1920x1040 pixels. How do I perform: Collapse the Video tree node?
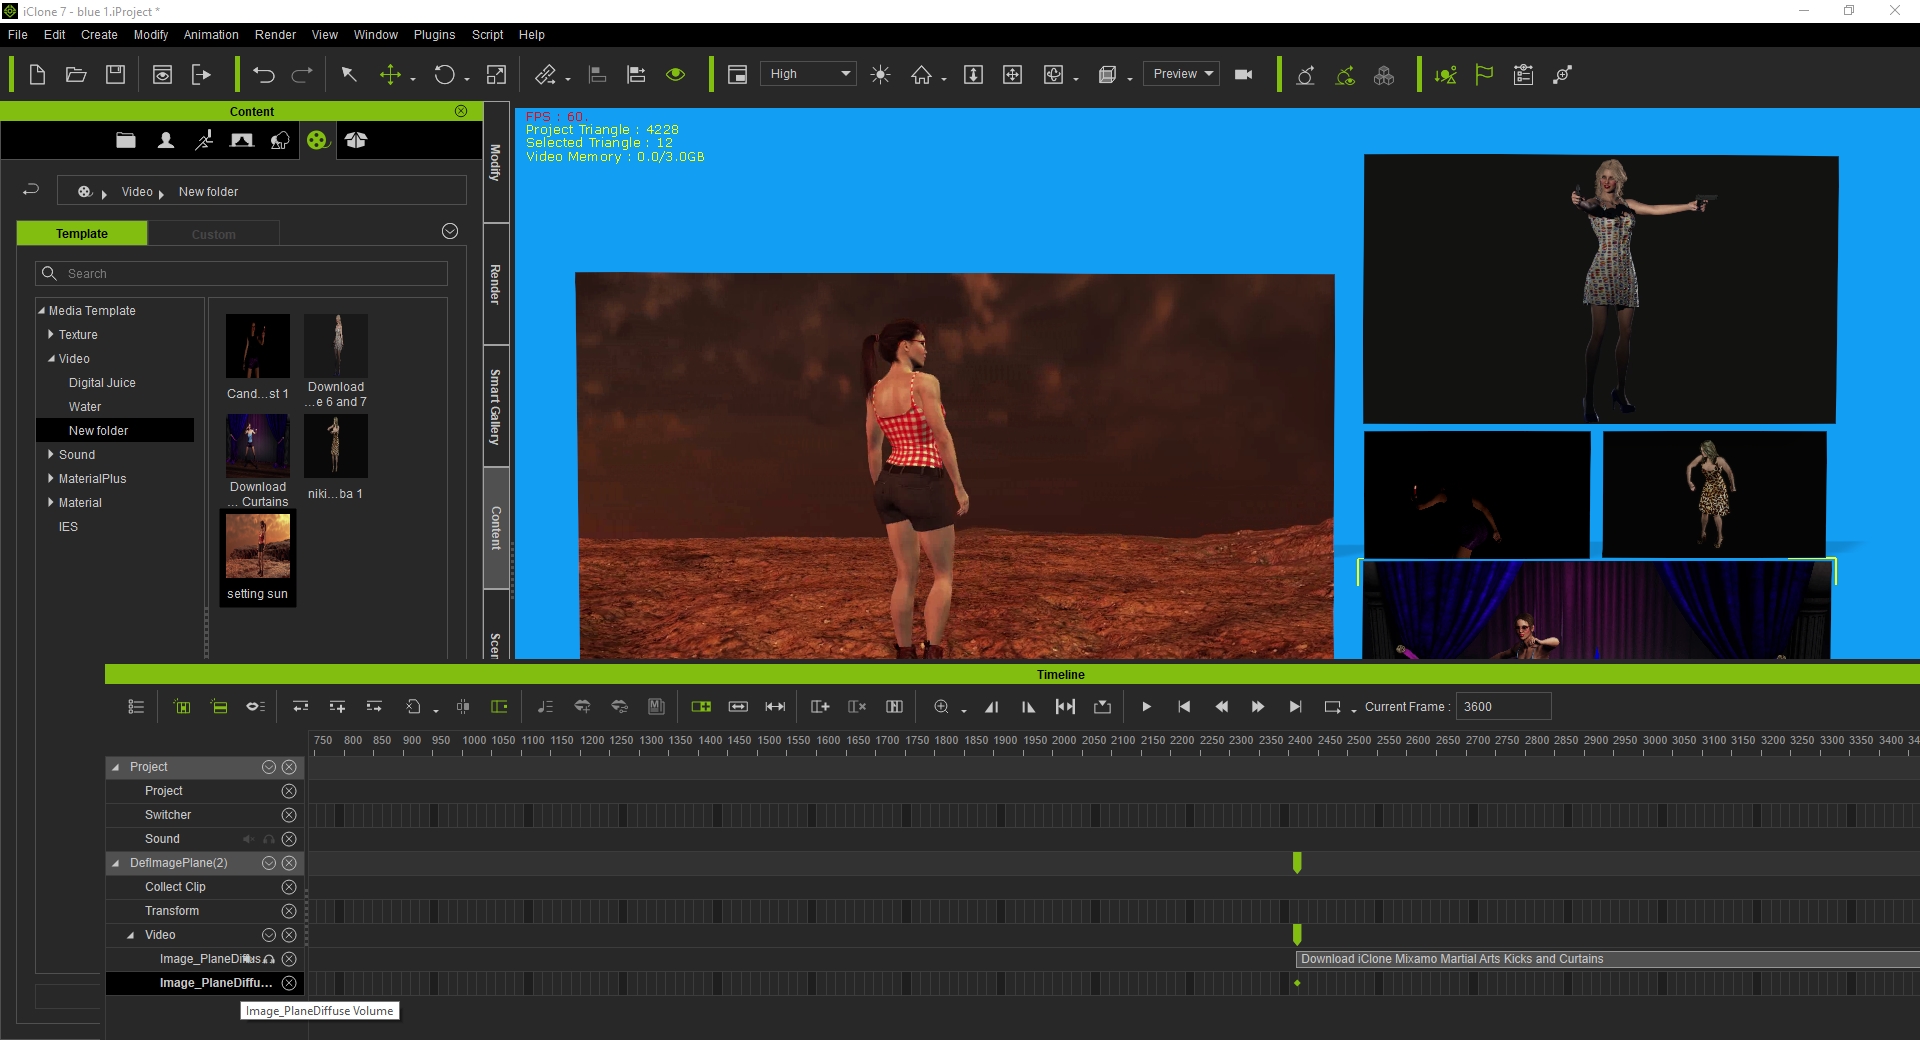pyautogui.click(x=51, y=359)
